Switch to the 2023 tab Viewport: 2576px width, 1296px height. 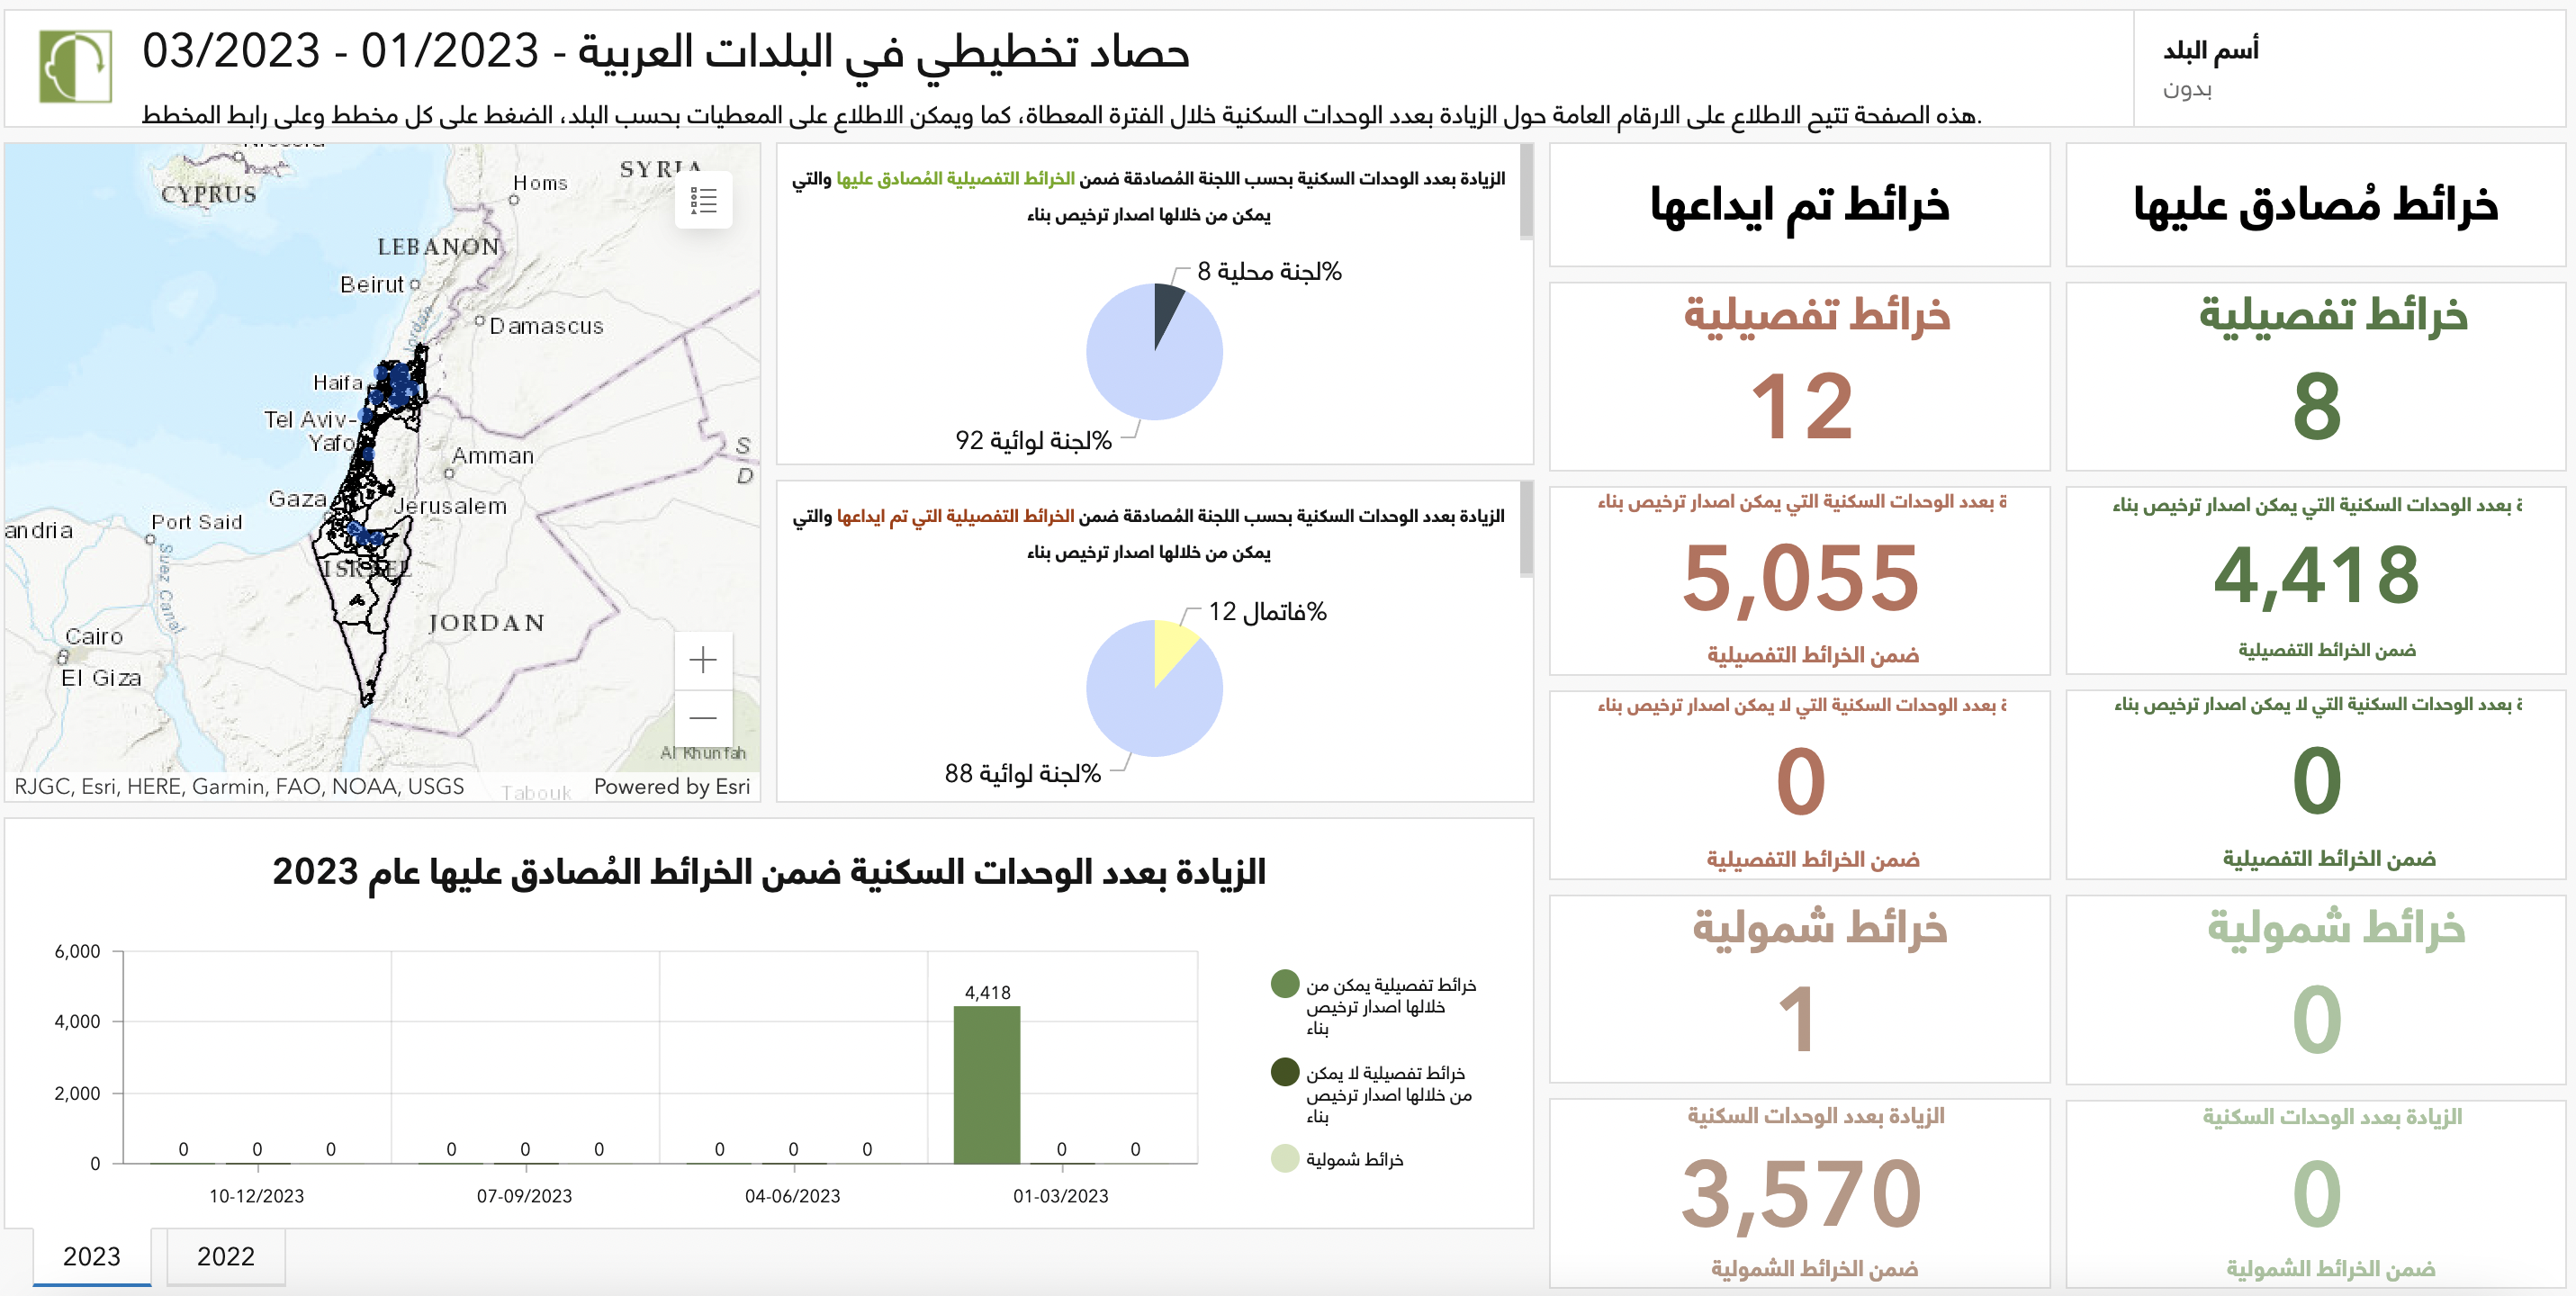coord(92,1256)
